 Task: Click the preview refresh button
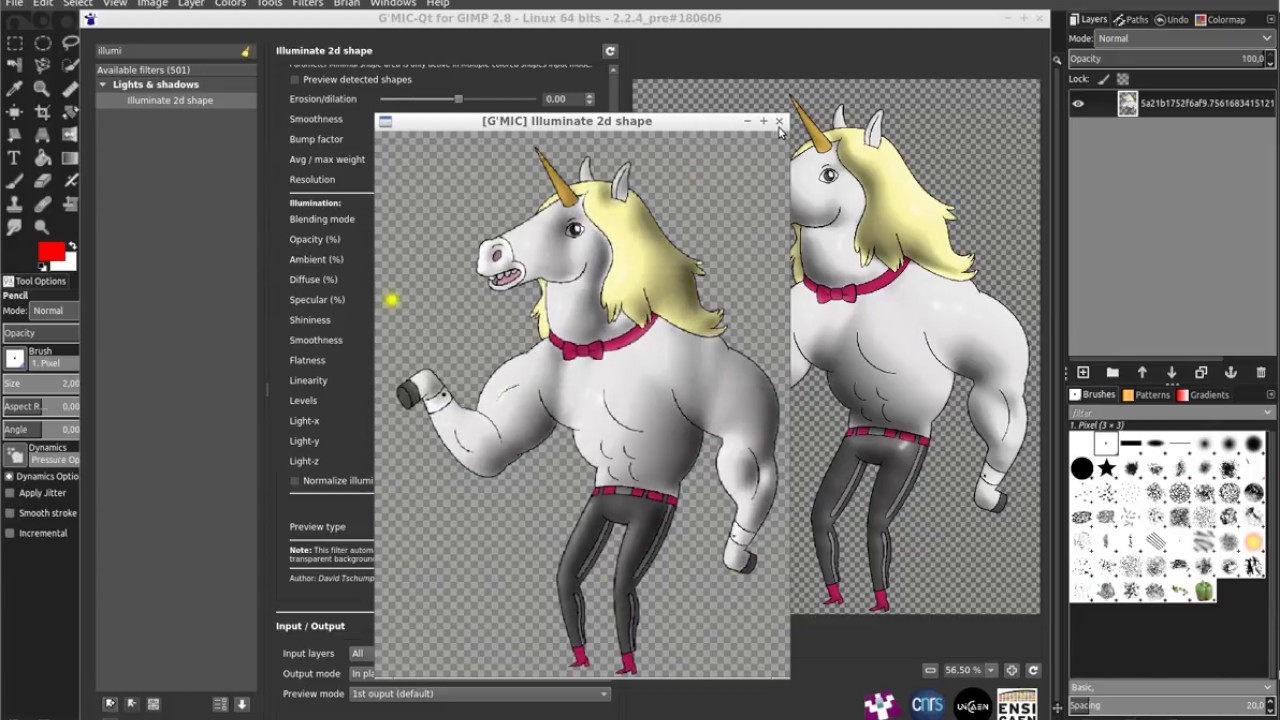pyautogui.click(x=1033, y=670)
